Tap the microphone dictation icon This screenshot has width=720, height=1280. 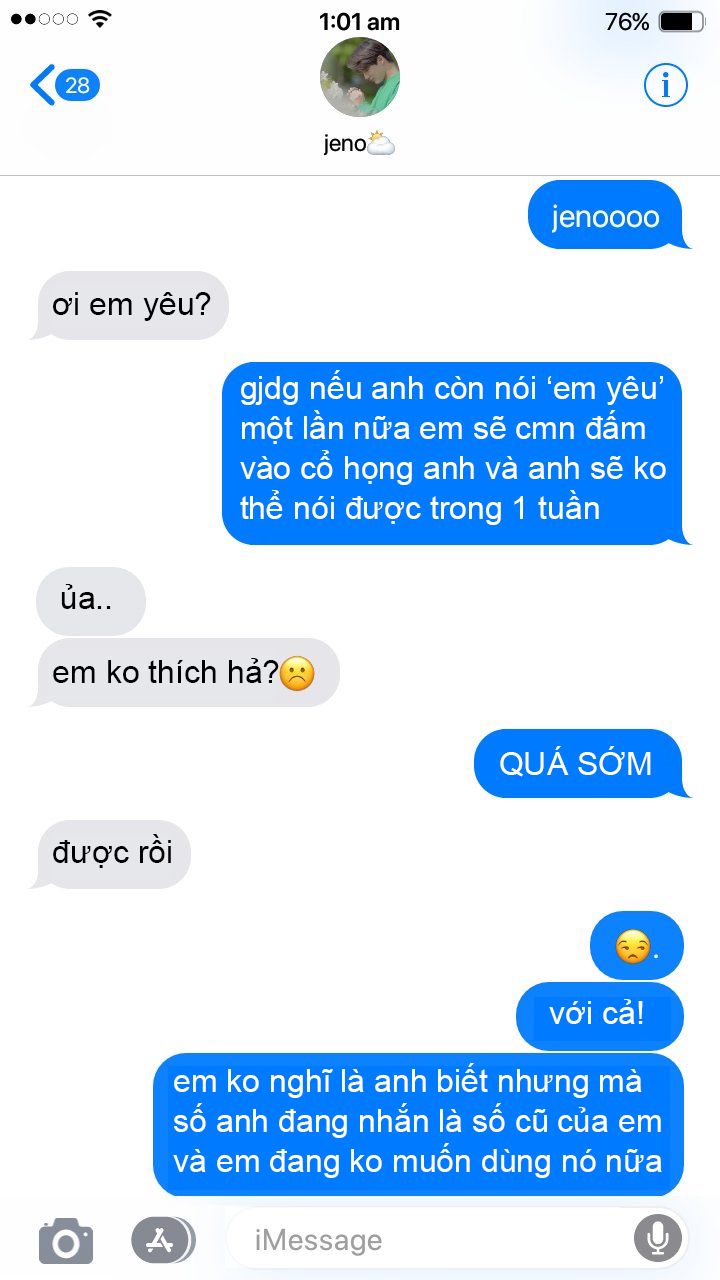pyautogui.click(x=657, y=1240)
